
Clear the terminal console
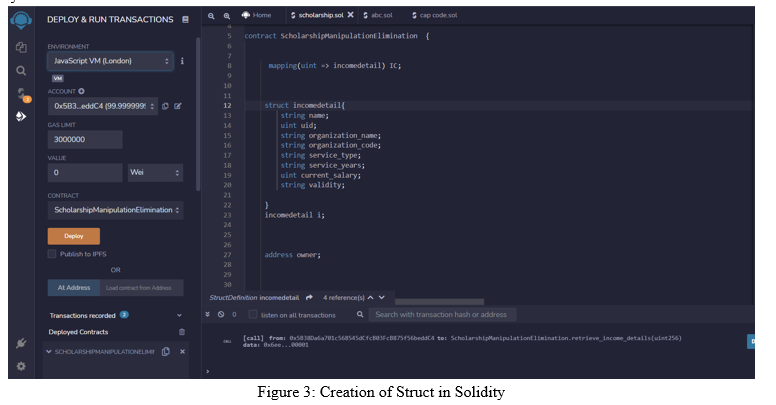pos(221,314)
